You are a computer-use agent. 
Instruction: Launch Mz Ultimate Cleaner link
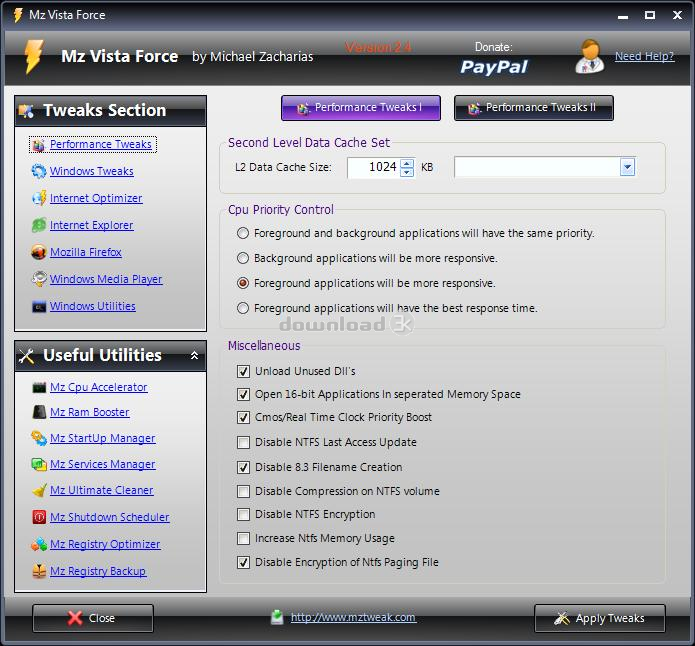102,490
